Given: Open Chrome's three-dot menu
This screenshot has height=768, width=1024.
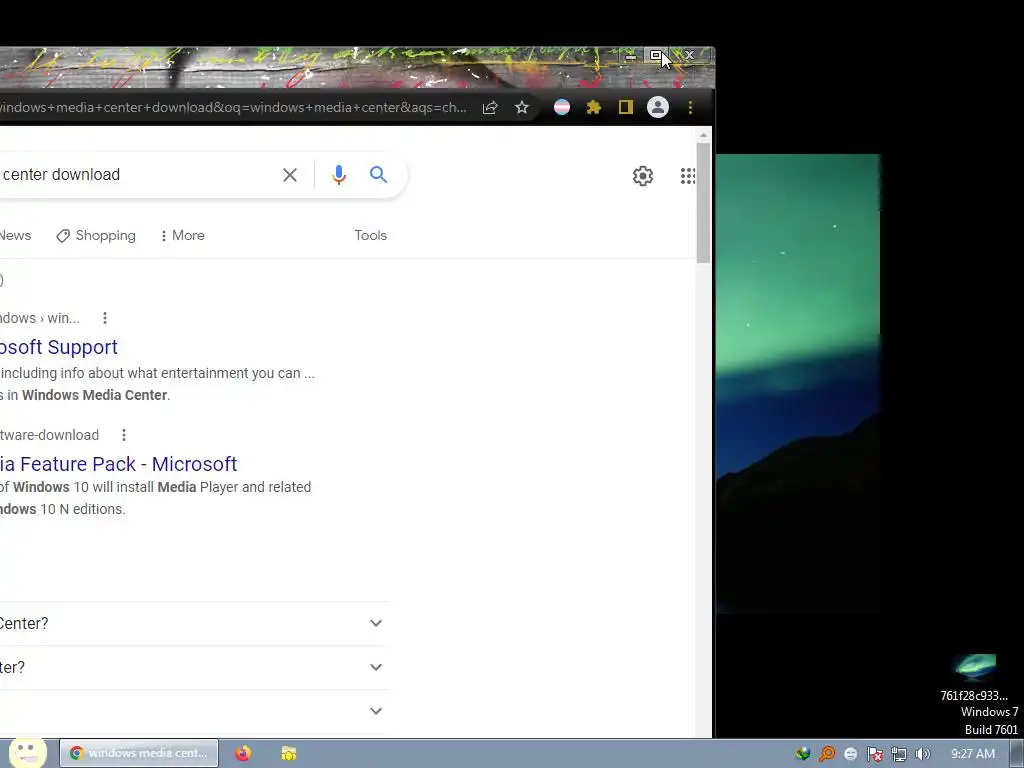Looking at the screenshot, I should tap(690, 107).
